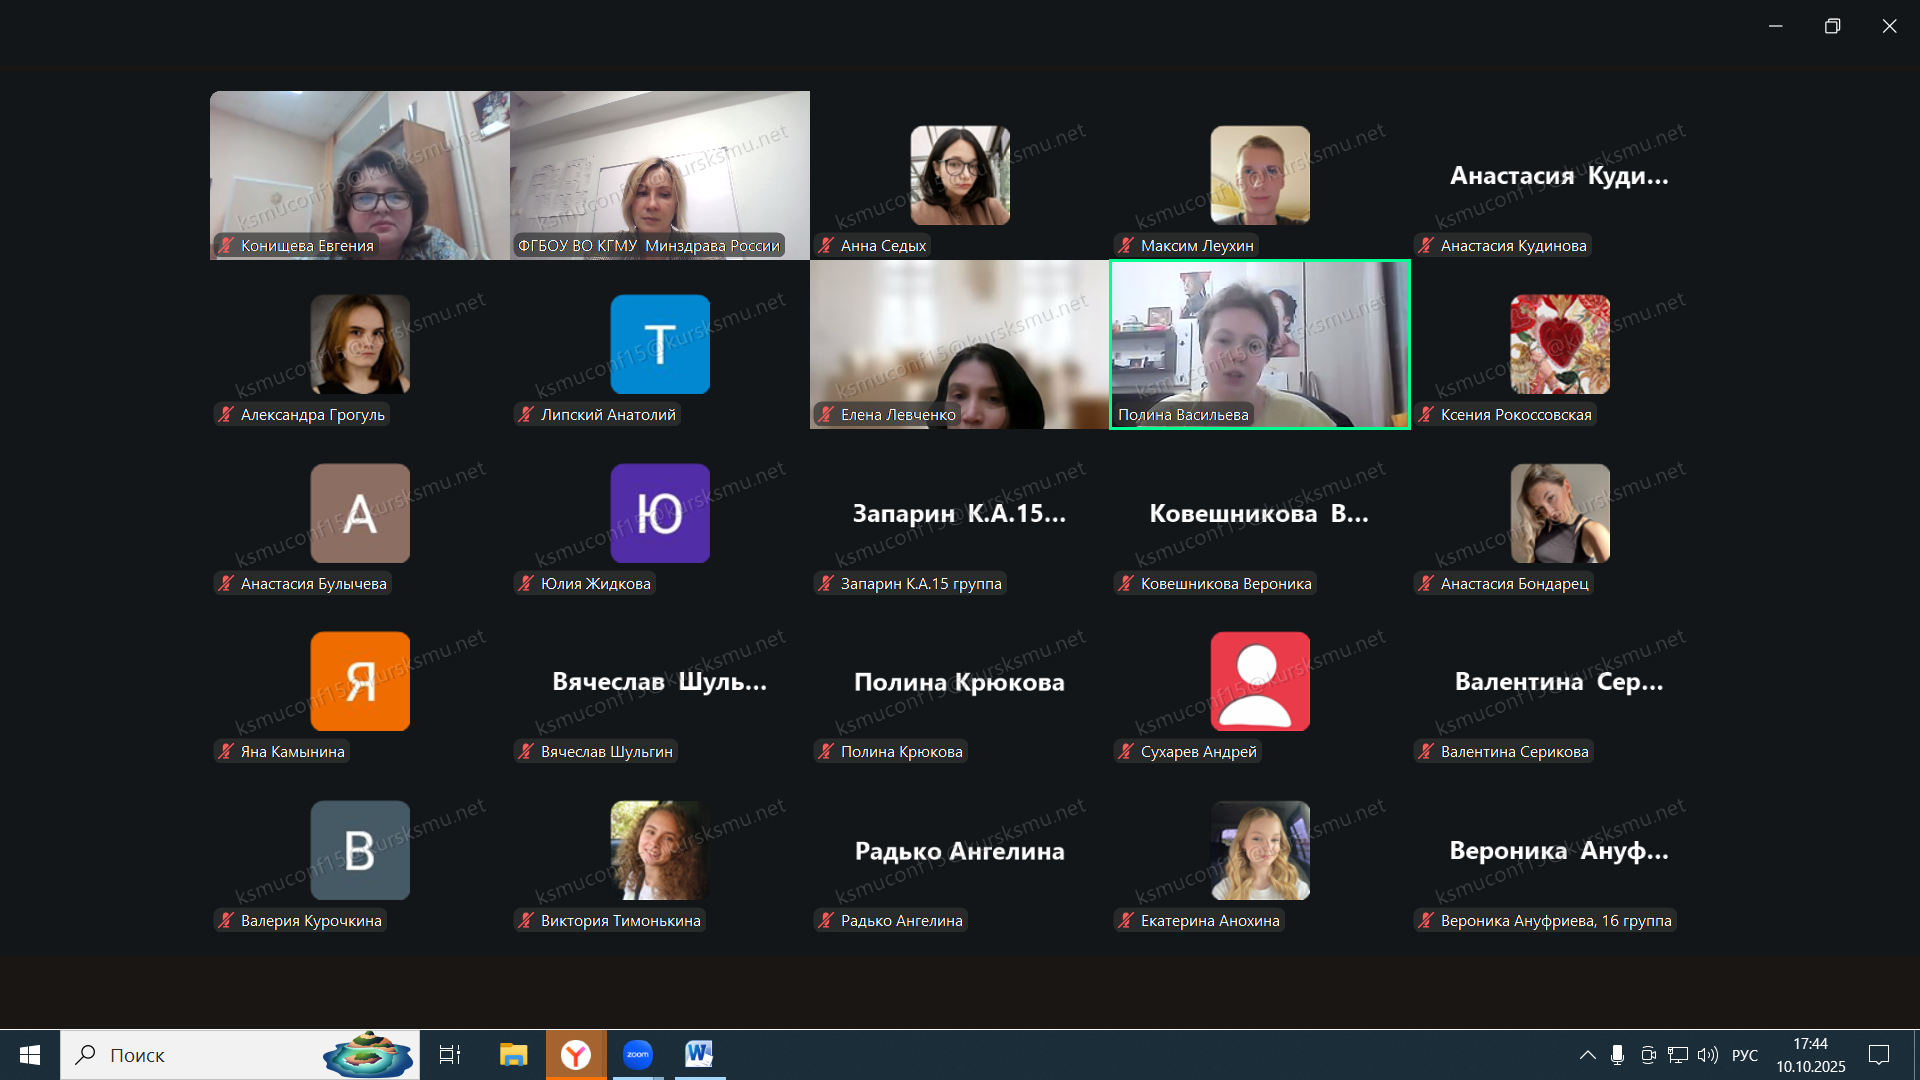Open clock and date flyout
This screenshot has height=1080, width=1920.
point(1810,1054)
